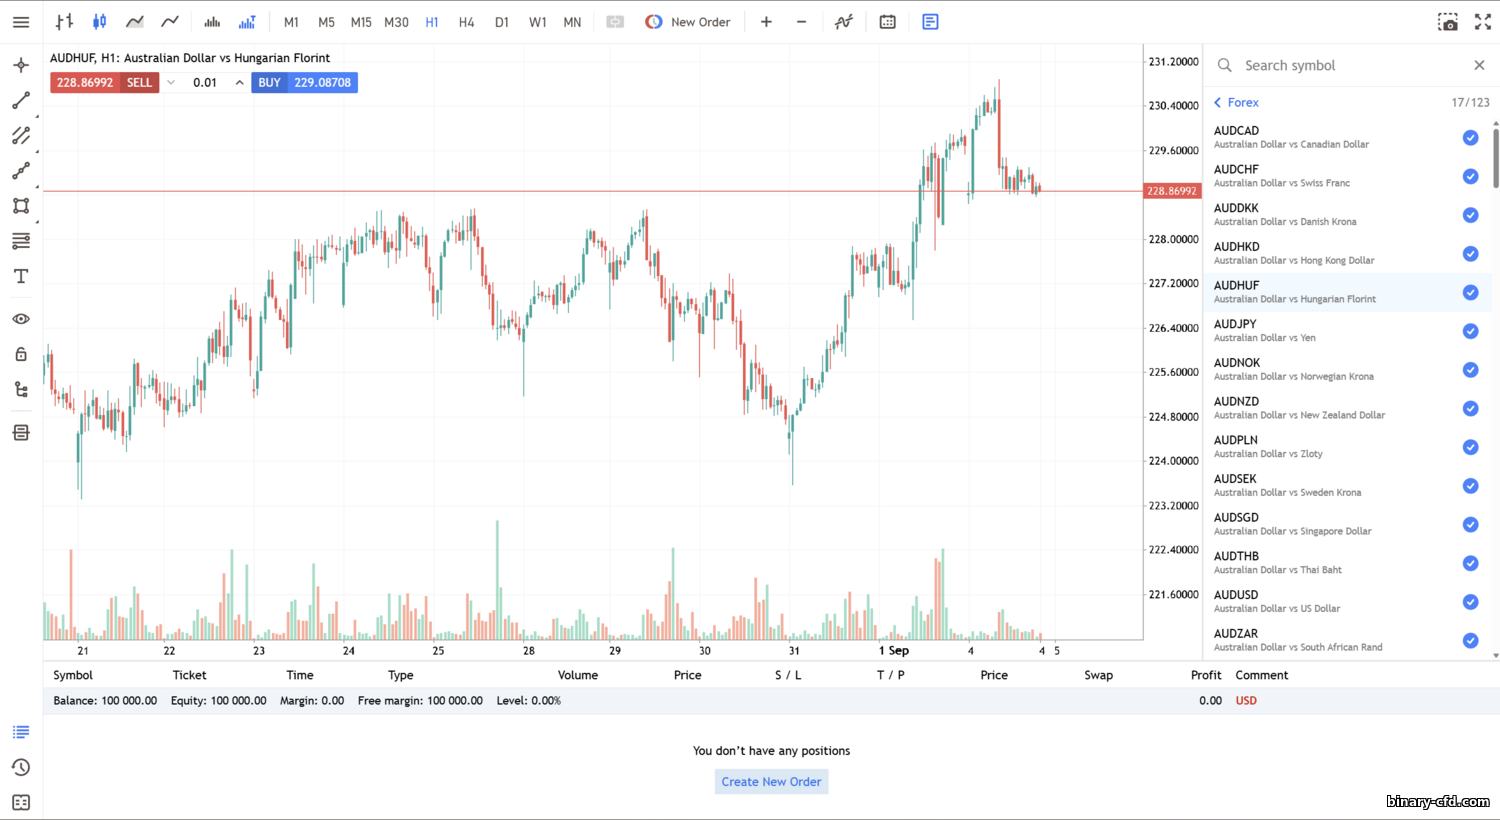Switch chart to candlestick style
The image size is (1500, 820).
(x=100, y=22)
